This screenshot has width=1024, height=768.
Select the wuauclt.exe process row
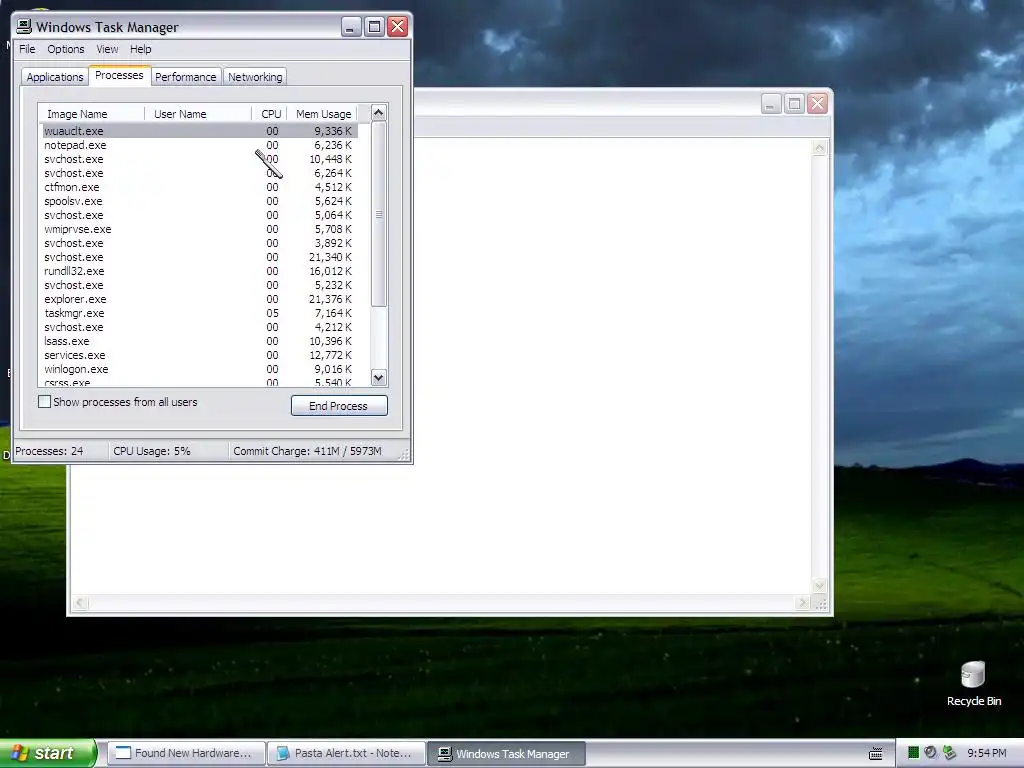tap(199, 131)
